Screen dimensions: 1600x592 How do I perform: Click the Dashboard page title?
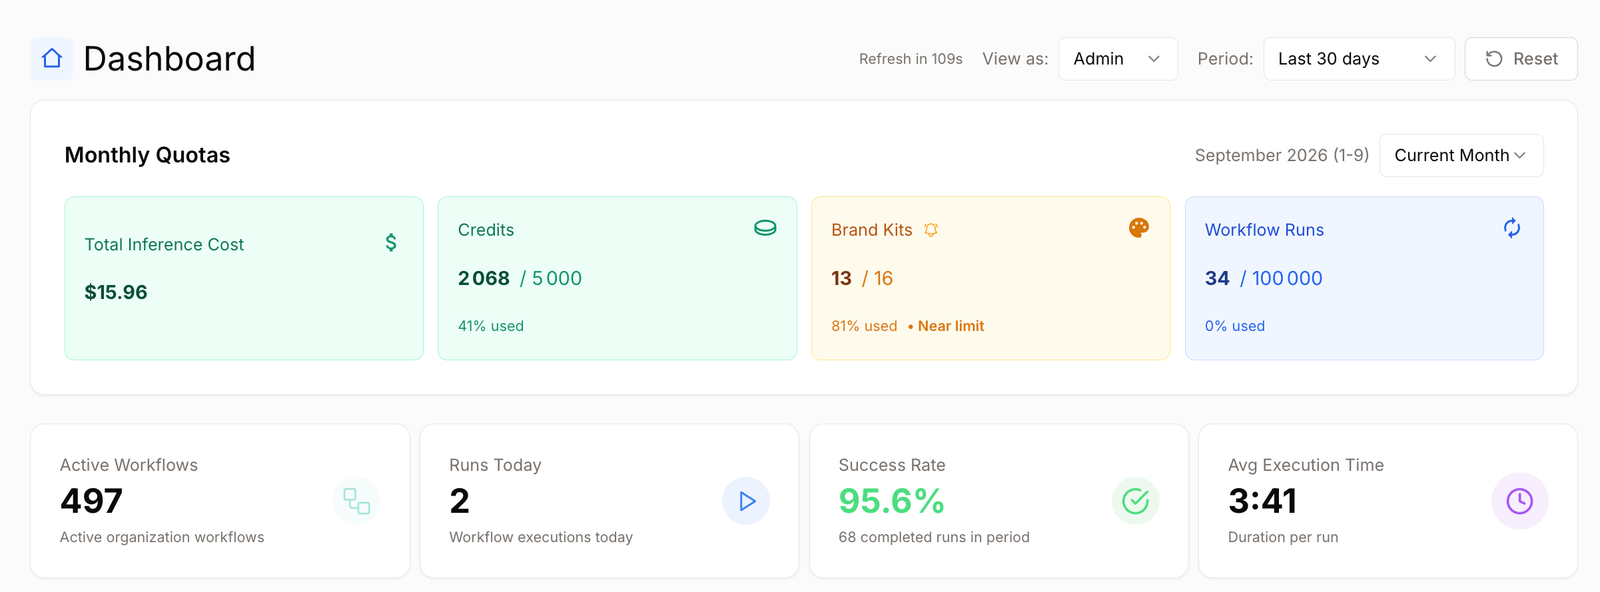pos(169,59)
